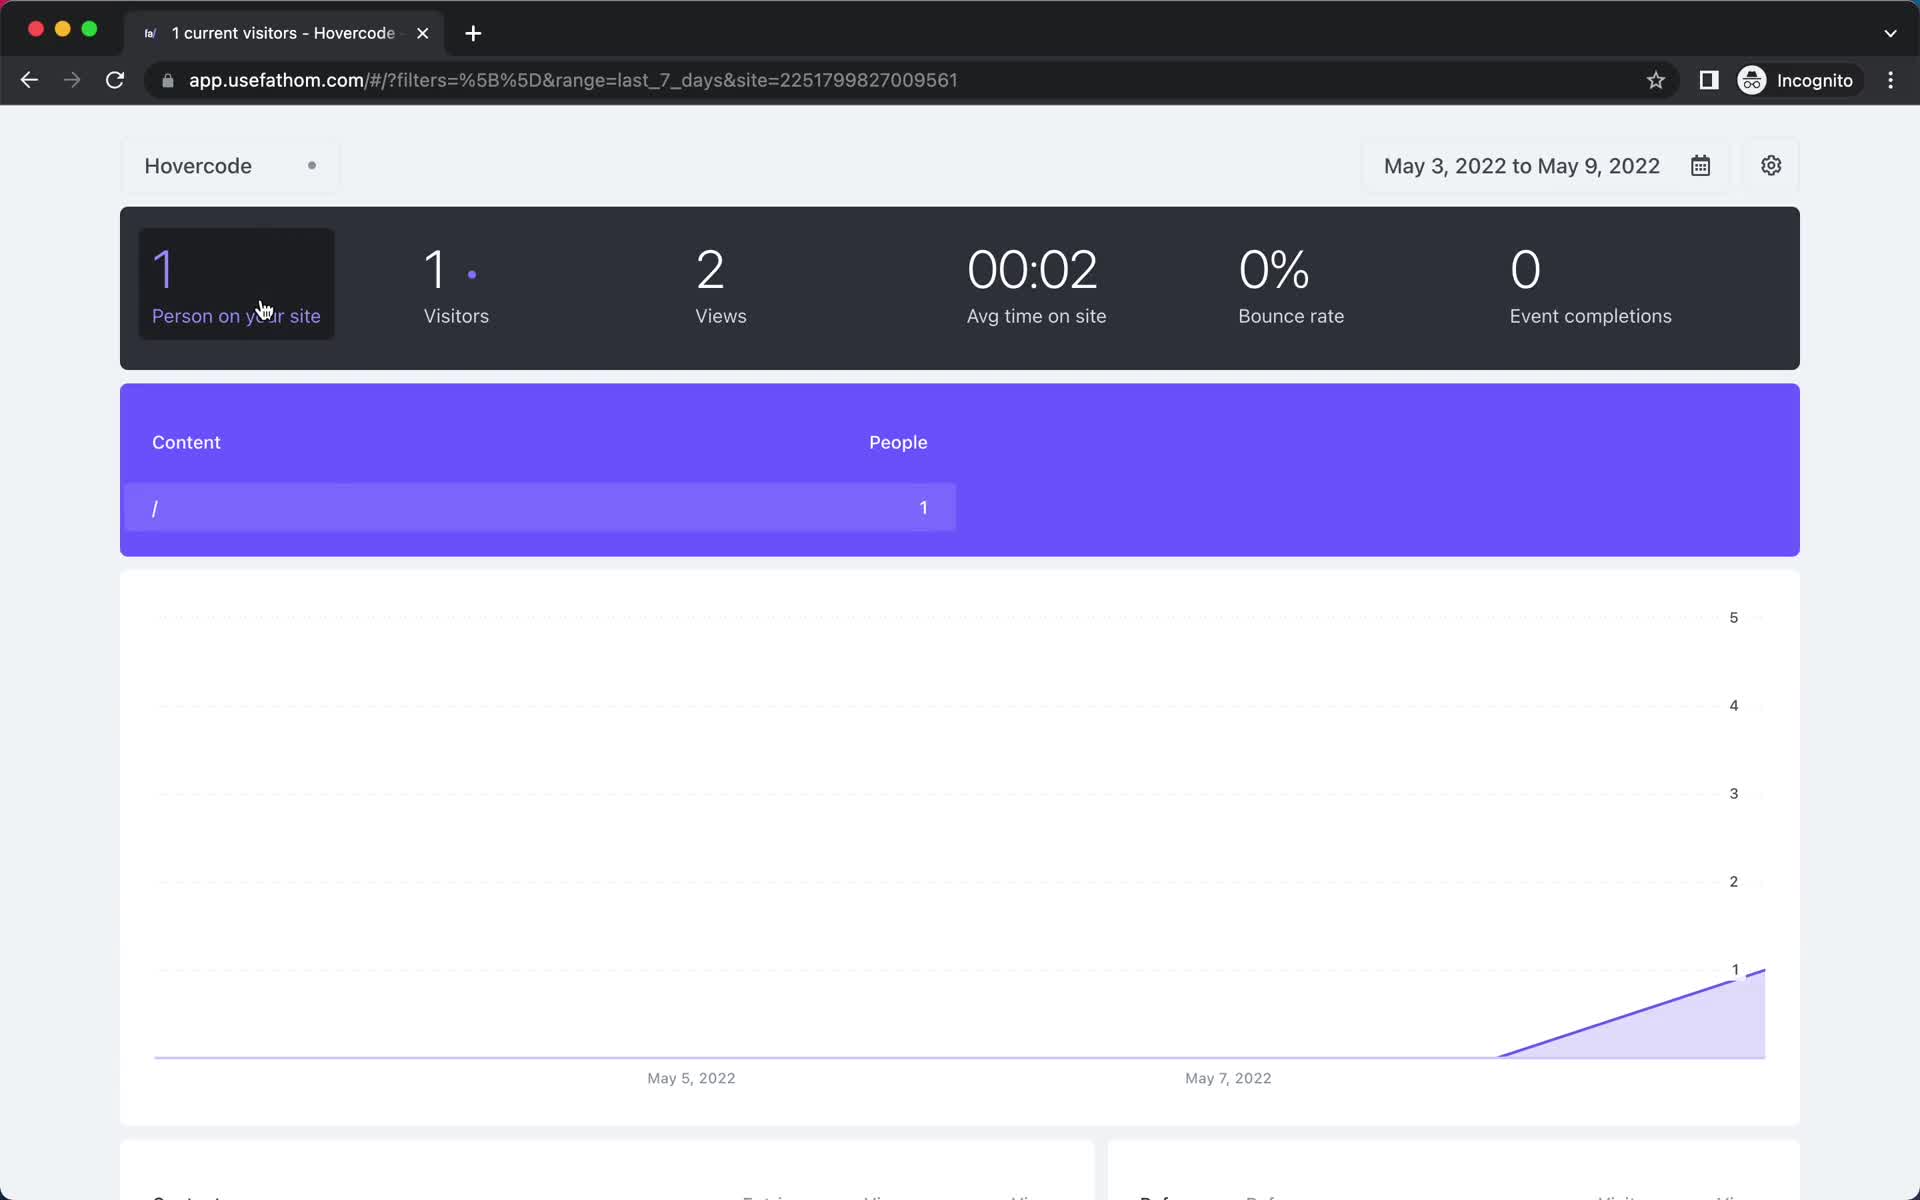This screenshot has width=1920, height=1200.
Task: Click the May 5, 2022 axis label
Action: pyautogui.click(x=691, y=1078)
